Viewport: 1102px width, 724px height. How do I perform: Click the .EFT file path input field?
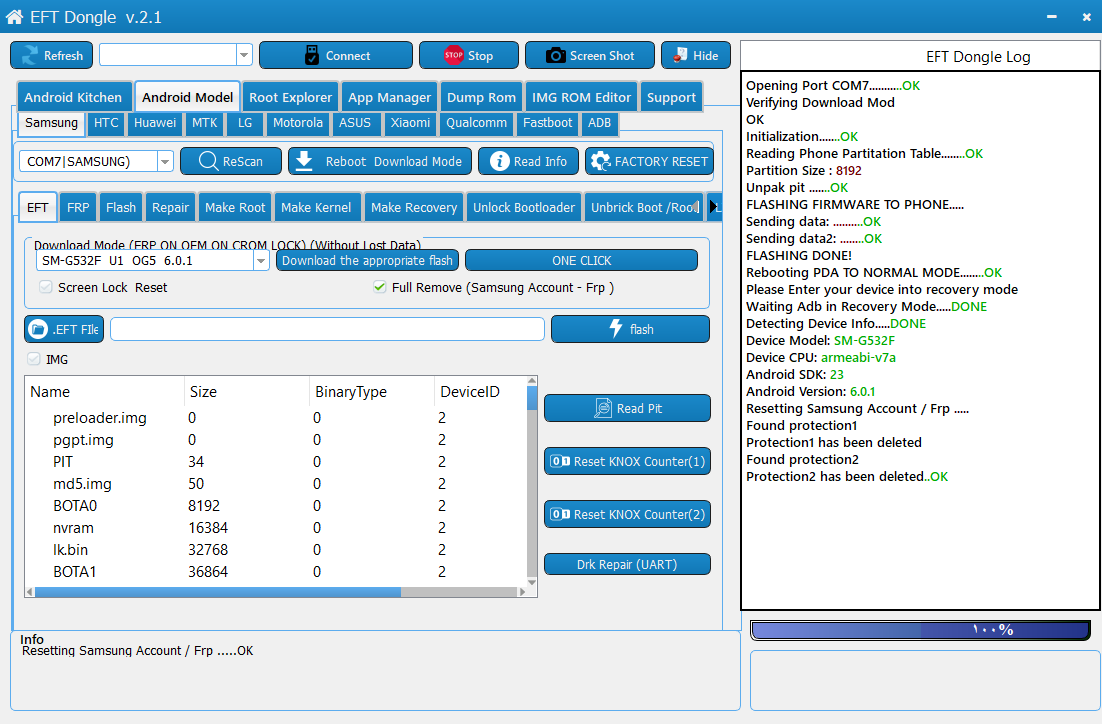pos(328,329)
